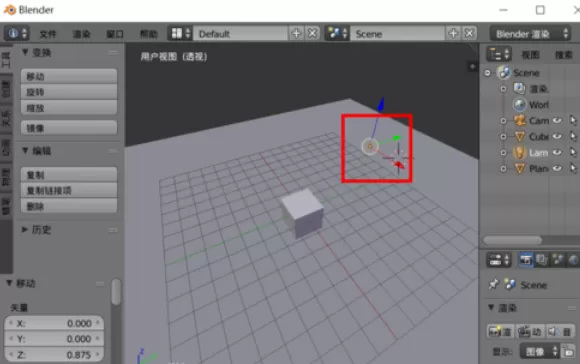The height and width of the screenshot is (364, 580).
Task: Open the 渲染 menu in top bar
Action: 81,34
